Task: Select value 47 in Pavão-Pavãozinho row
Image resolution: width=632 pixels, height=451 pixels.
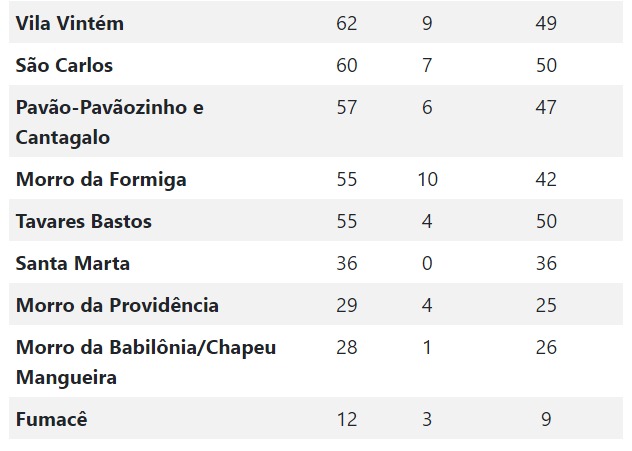Action: tap(546, 107)
